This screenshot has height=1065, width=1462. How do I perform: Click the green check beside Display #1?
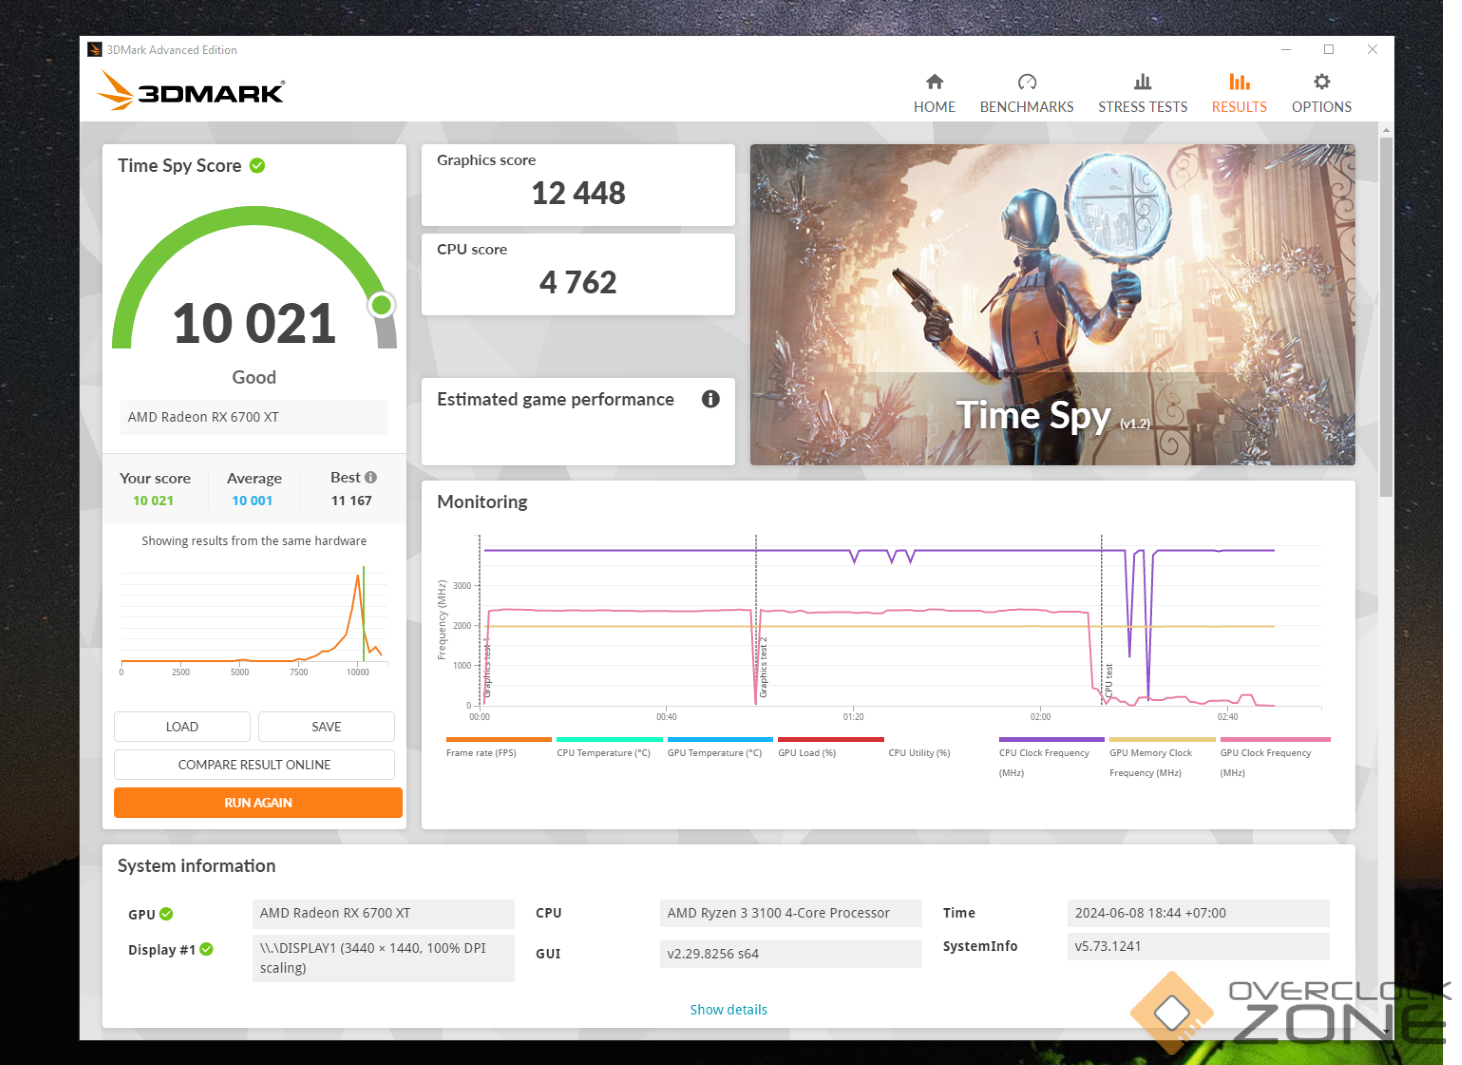point(206,949)
